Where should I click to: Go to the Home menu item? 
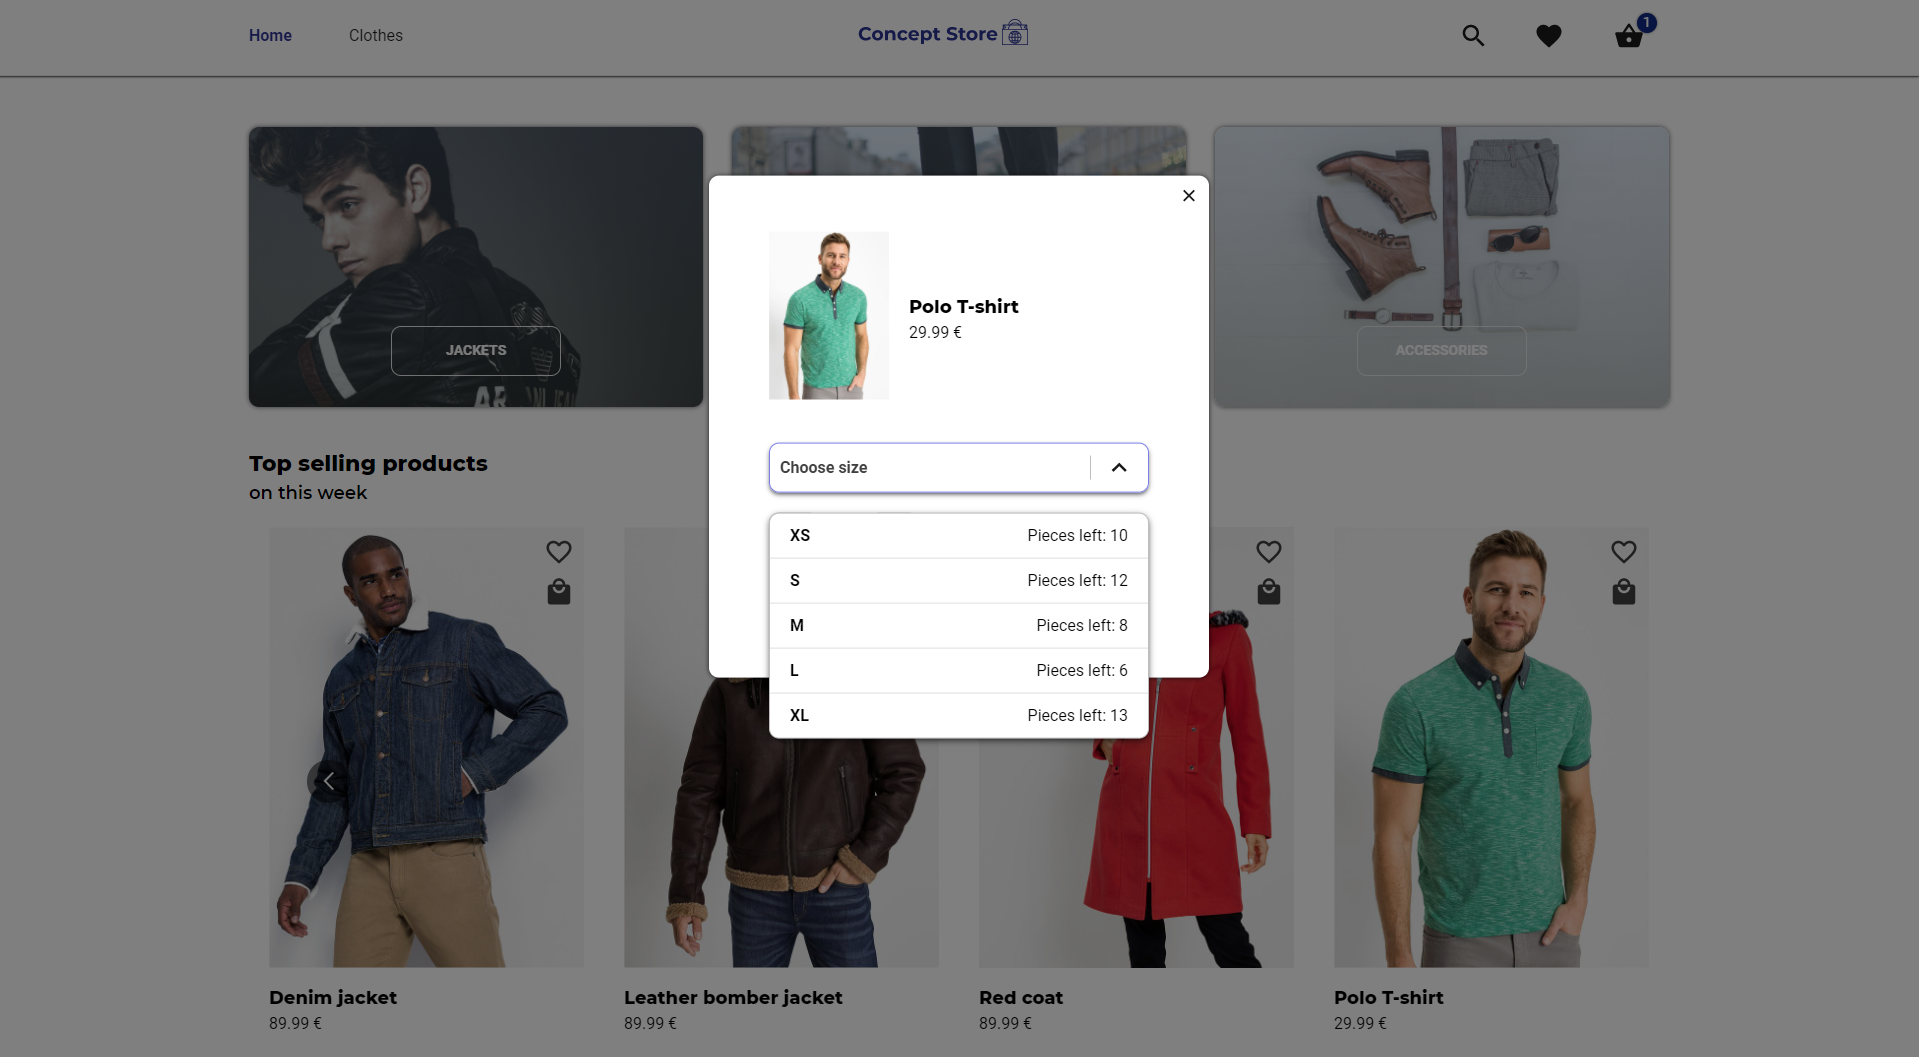(x=269, y=35)
